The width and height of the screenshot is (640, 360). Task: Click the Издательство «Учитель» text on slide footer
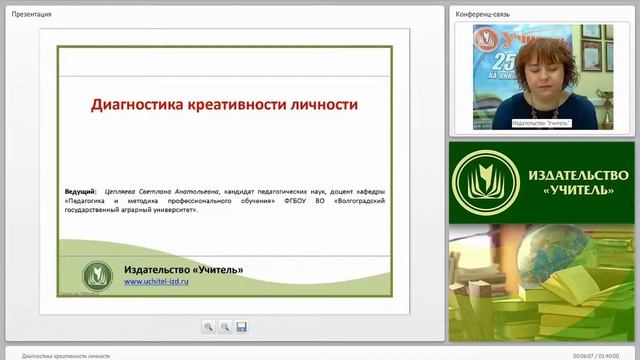[184, 270]
